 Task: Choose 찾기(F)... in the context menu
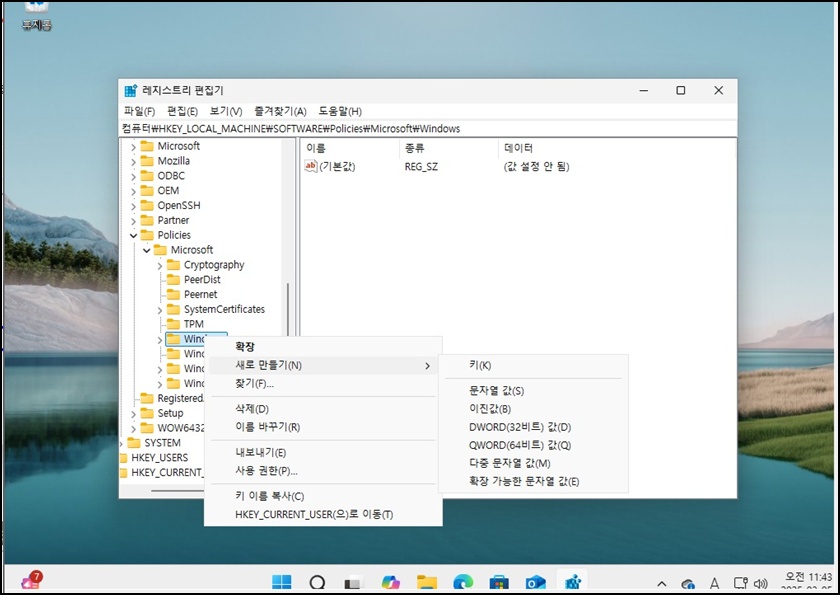tap(324, 383)
